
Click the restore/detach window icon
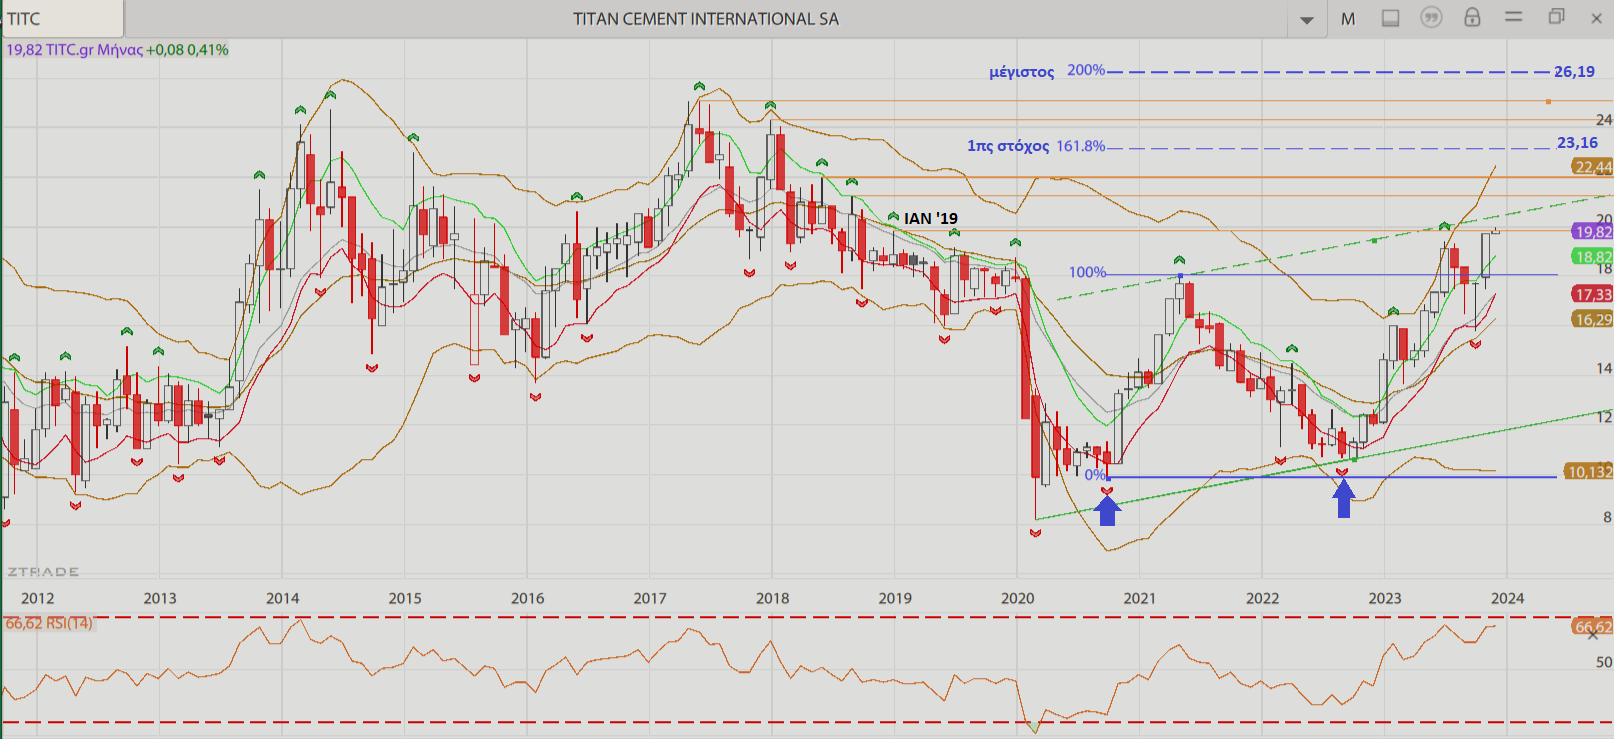(x=1556, y=17)
